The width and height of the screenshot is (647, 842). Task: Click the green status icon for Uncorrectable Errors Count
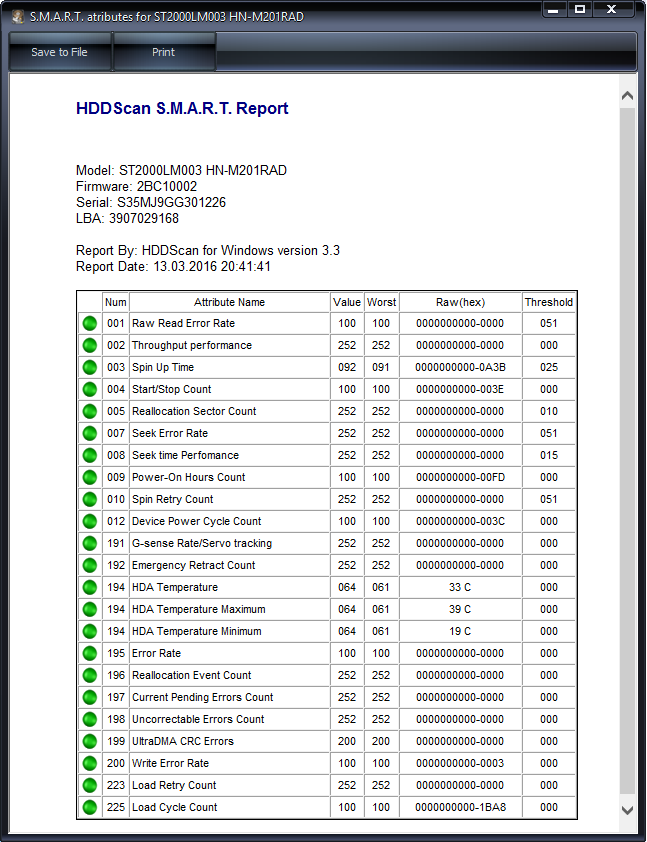coord(90,720)
